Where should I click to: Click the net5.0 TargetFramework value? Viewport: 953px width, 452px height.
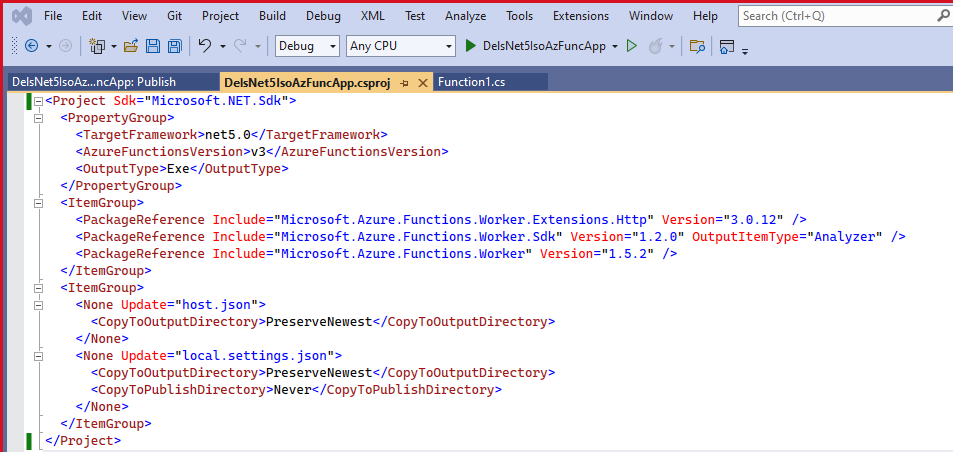pyautogui.click(x=227, y=135)
